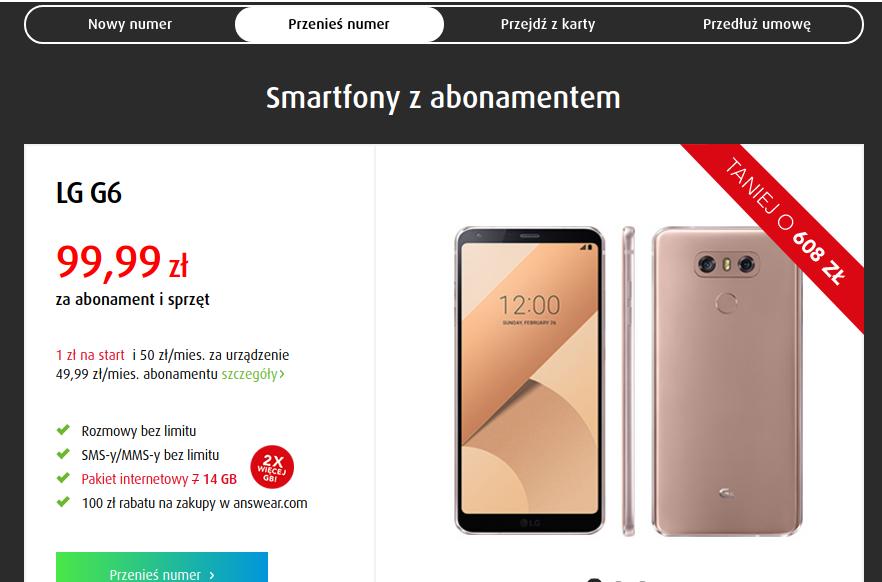Click the green Przenieś numer button
Viewport: 882px width, 582px height.
coord(162,567)
